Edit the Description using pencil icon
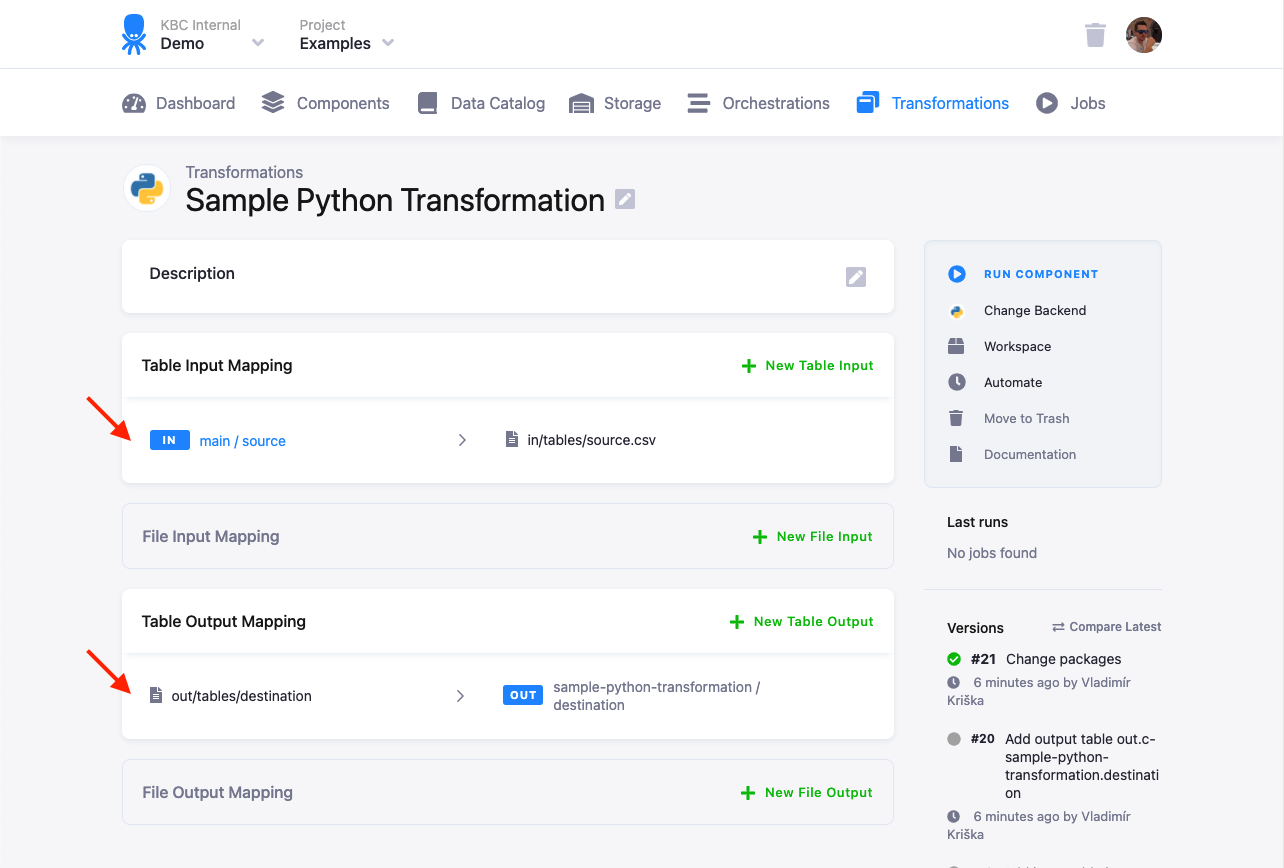The width and height of the screenshot is (1284, 868). pyautogui.click(x=856, y=277)
